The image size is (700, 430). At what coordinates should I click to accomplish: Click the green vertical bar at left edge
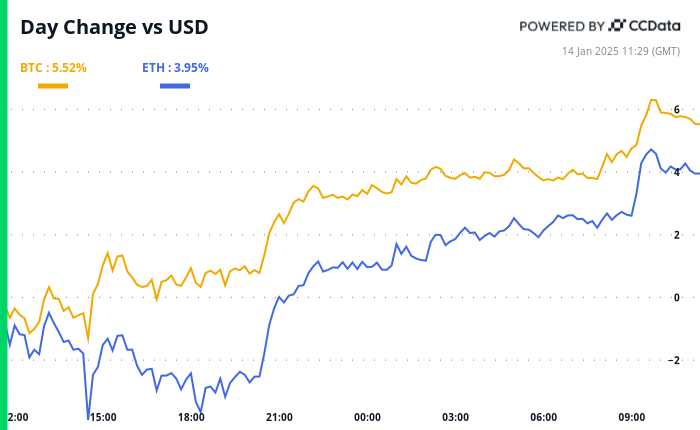tap(3, 215)
